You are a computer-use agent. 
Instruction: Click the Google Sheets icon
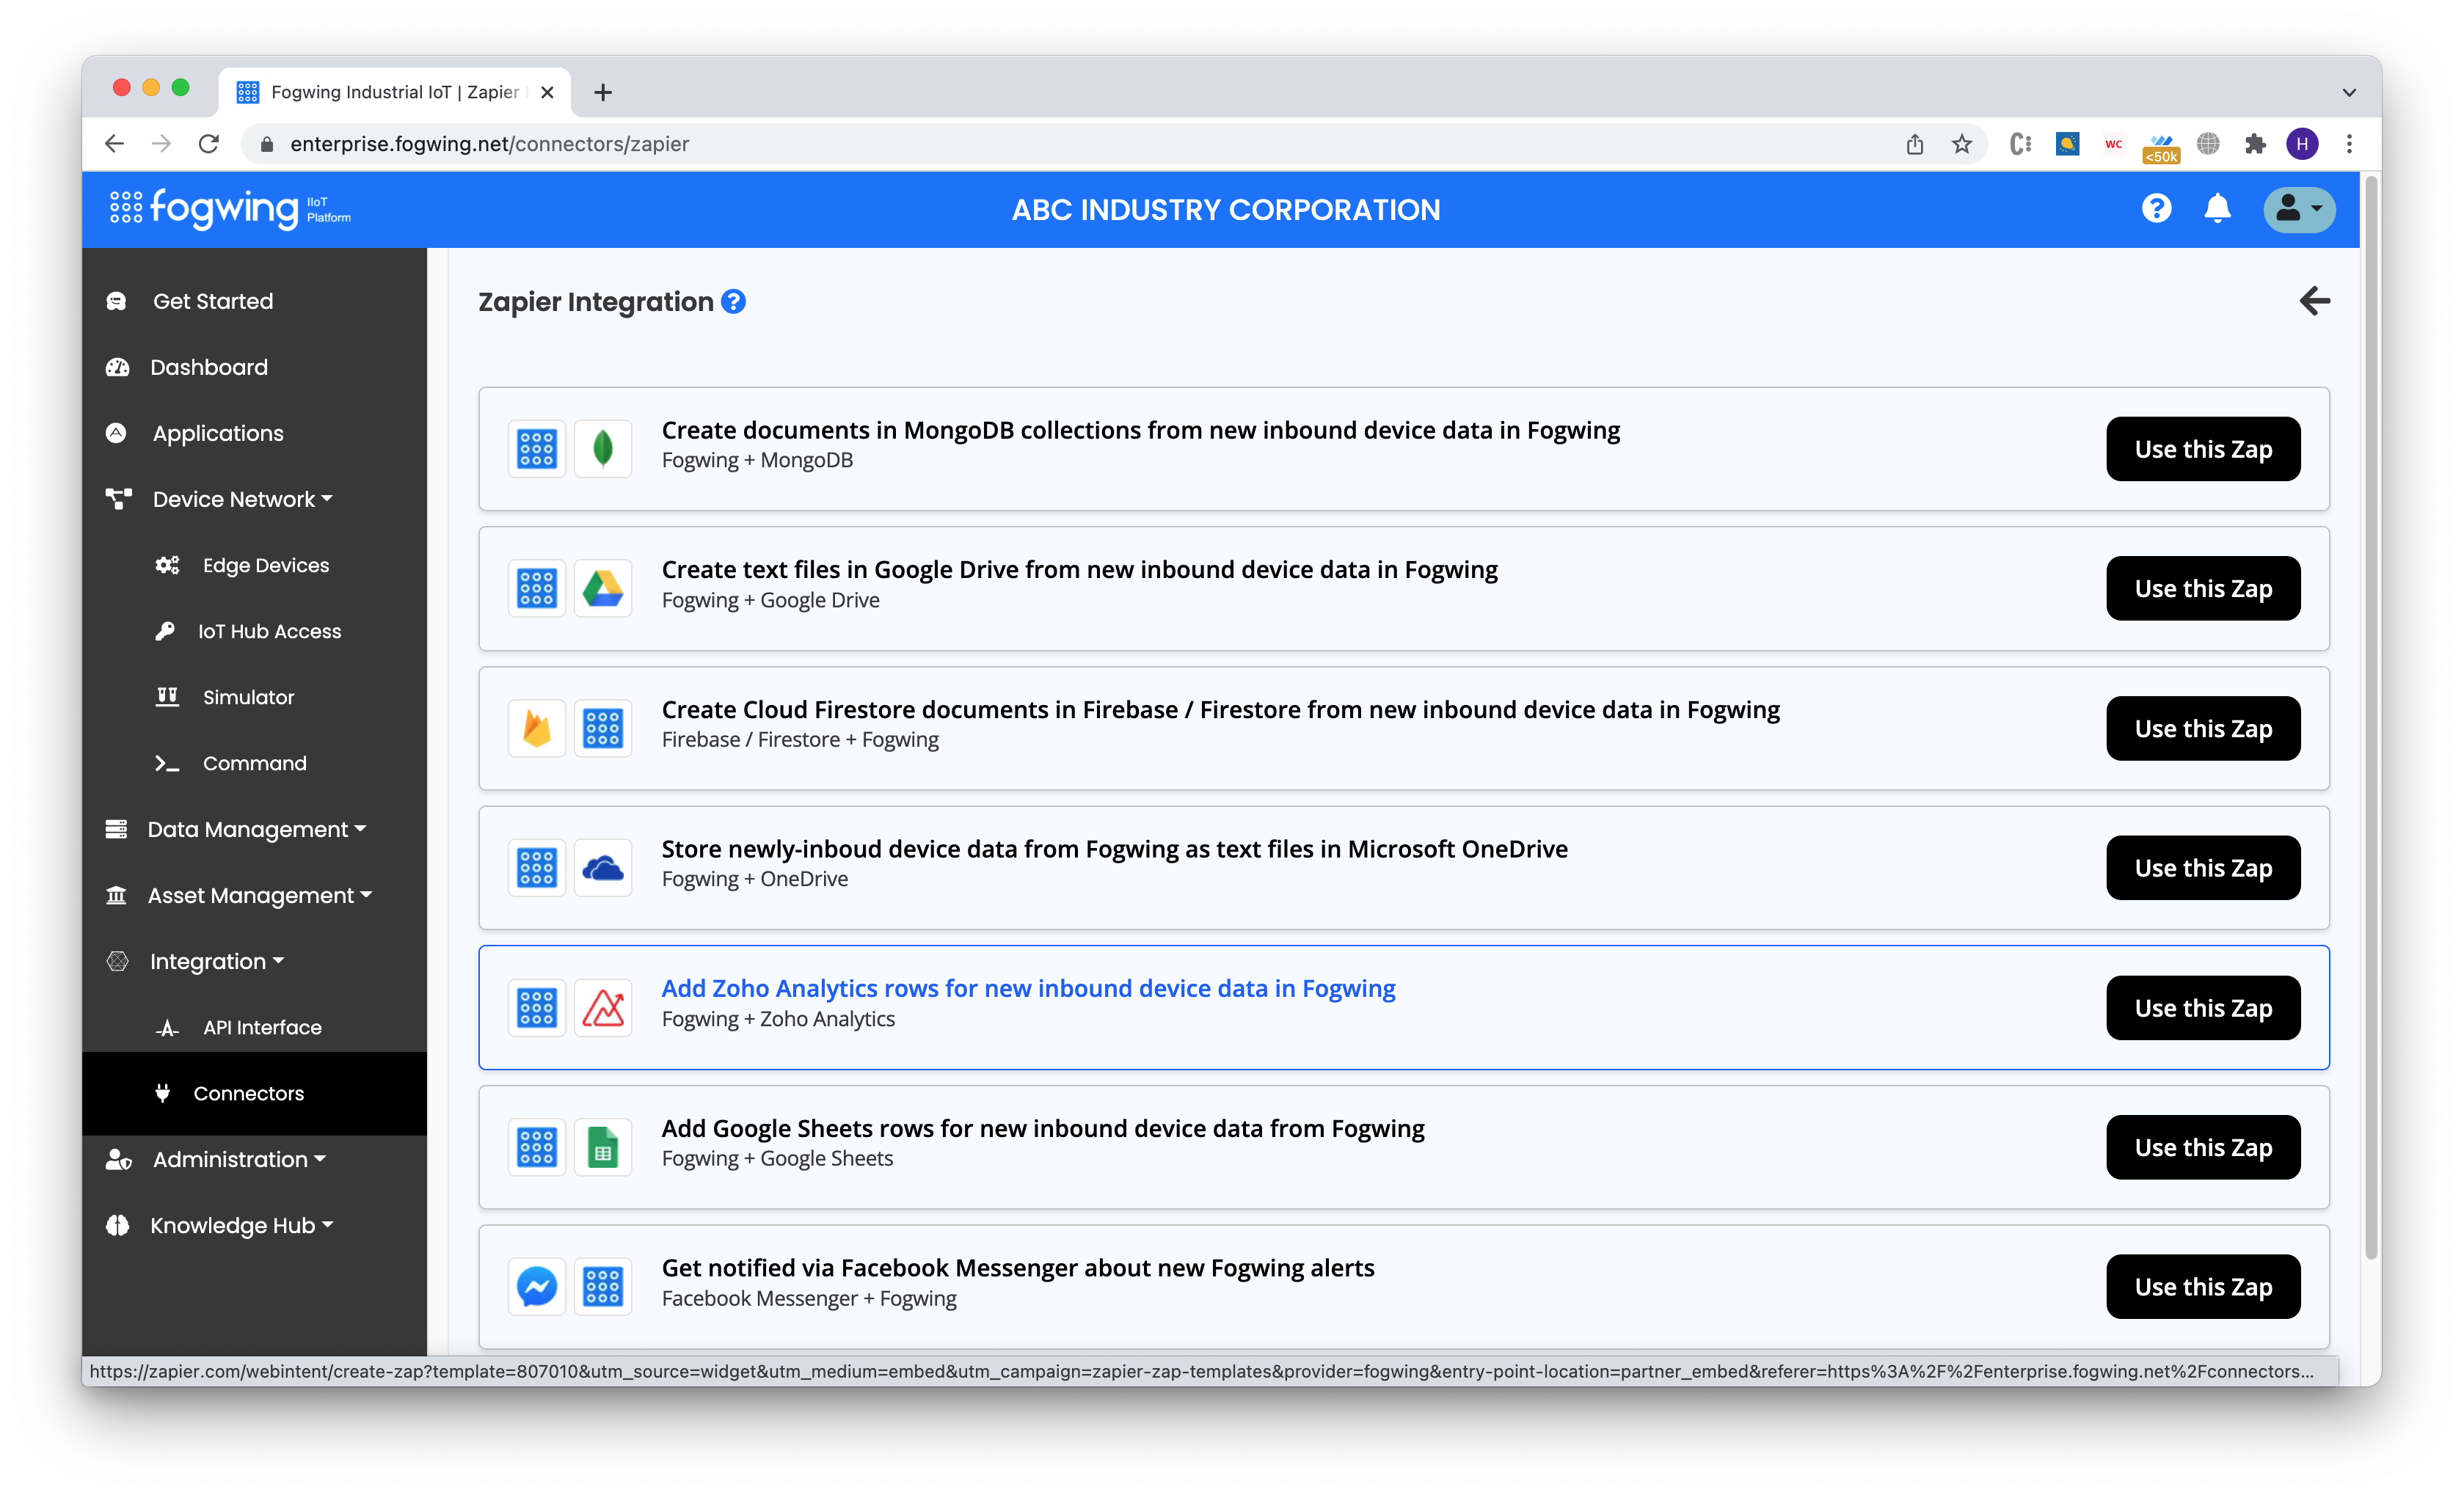(x=603, y=1147)
